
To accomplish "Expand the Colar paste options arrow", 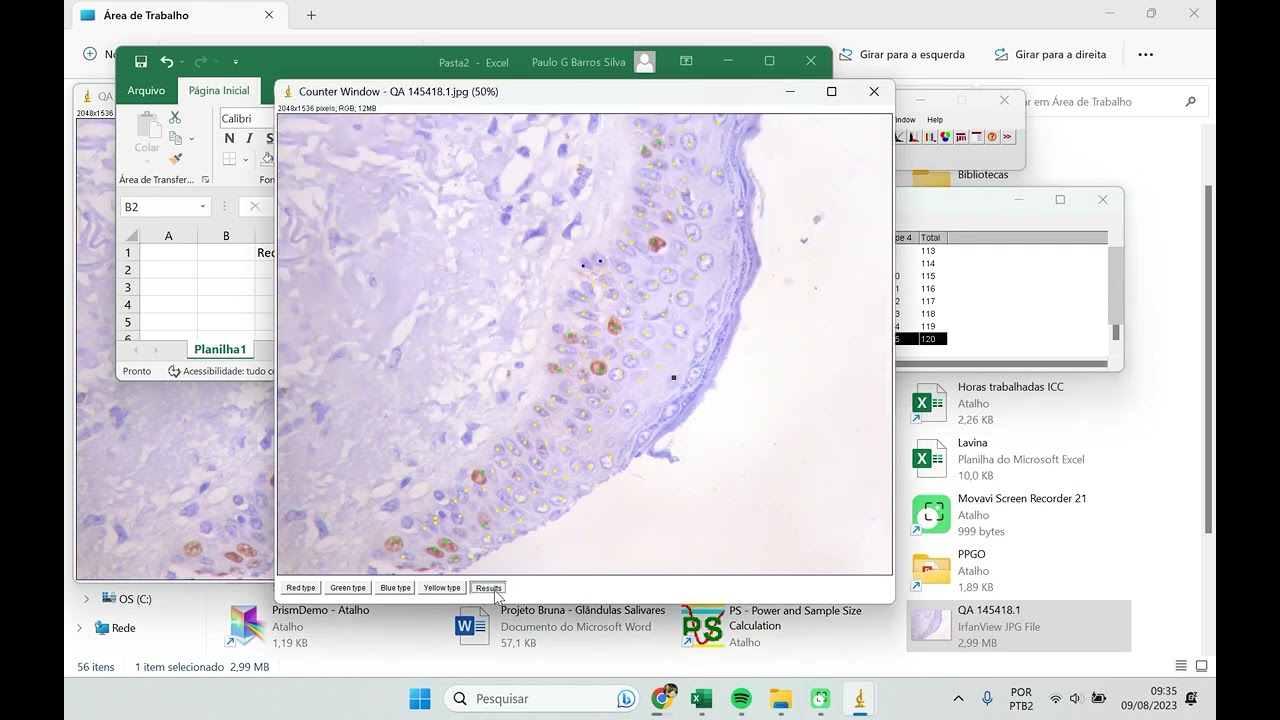I will coord(147,160).
